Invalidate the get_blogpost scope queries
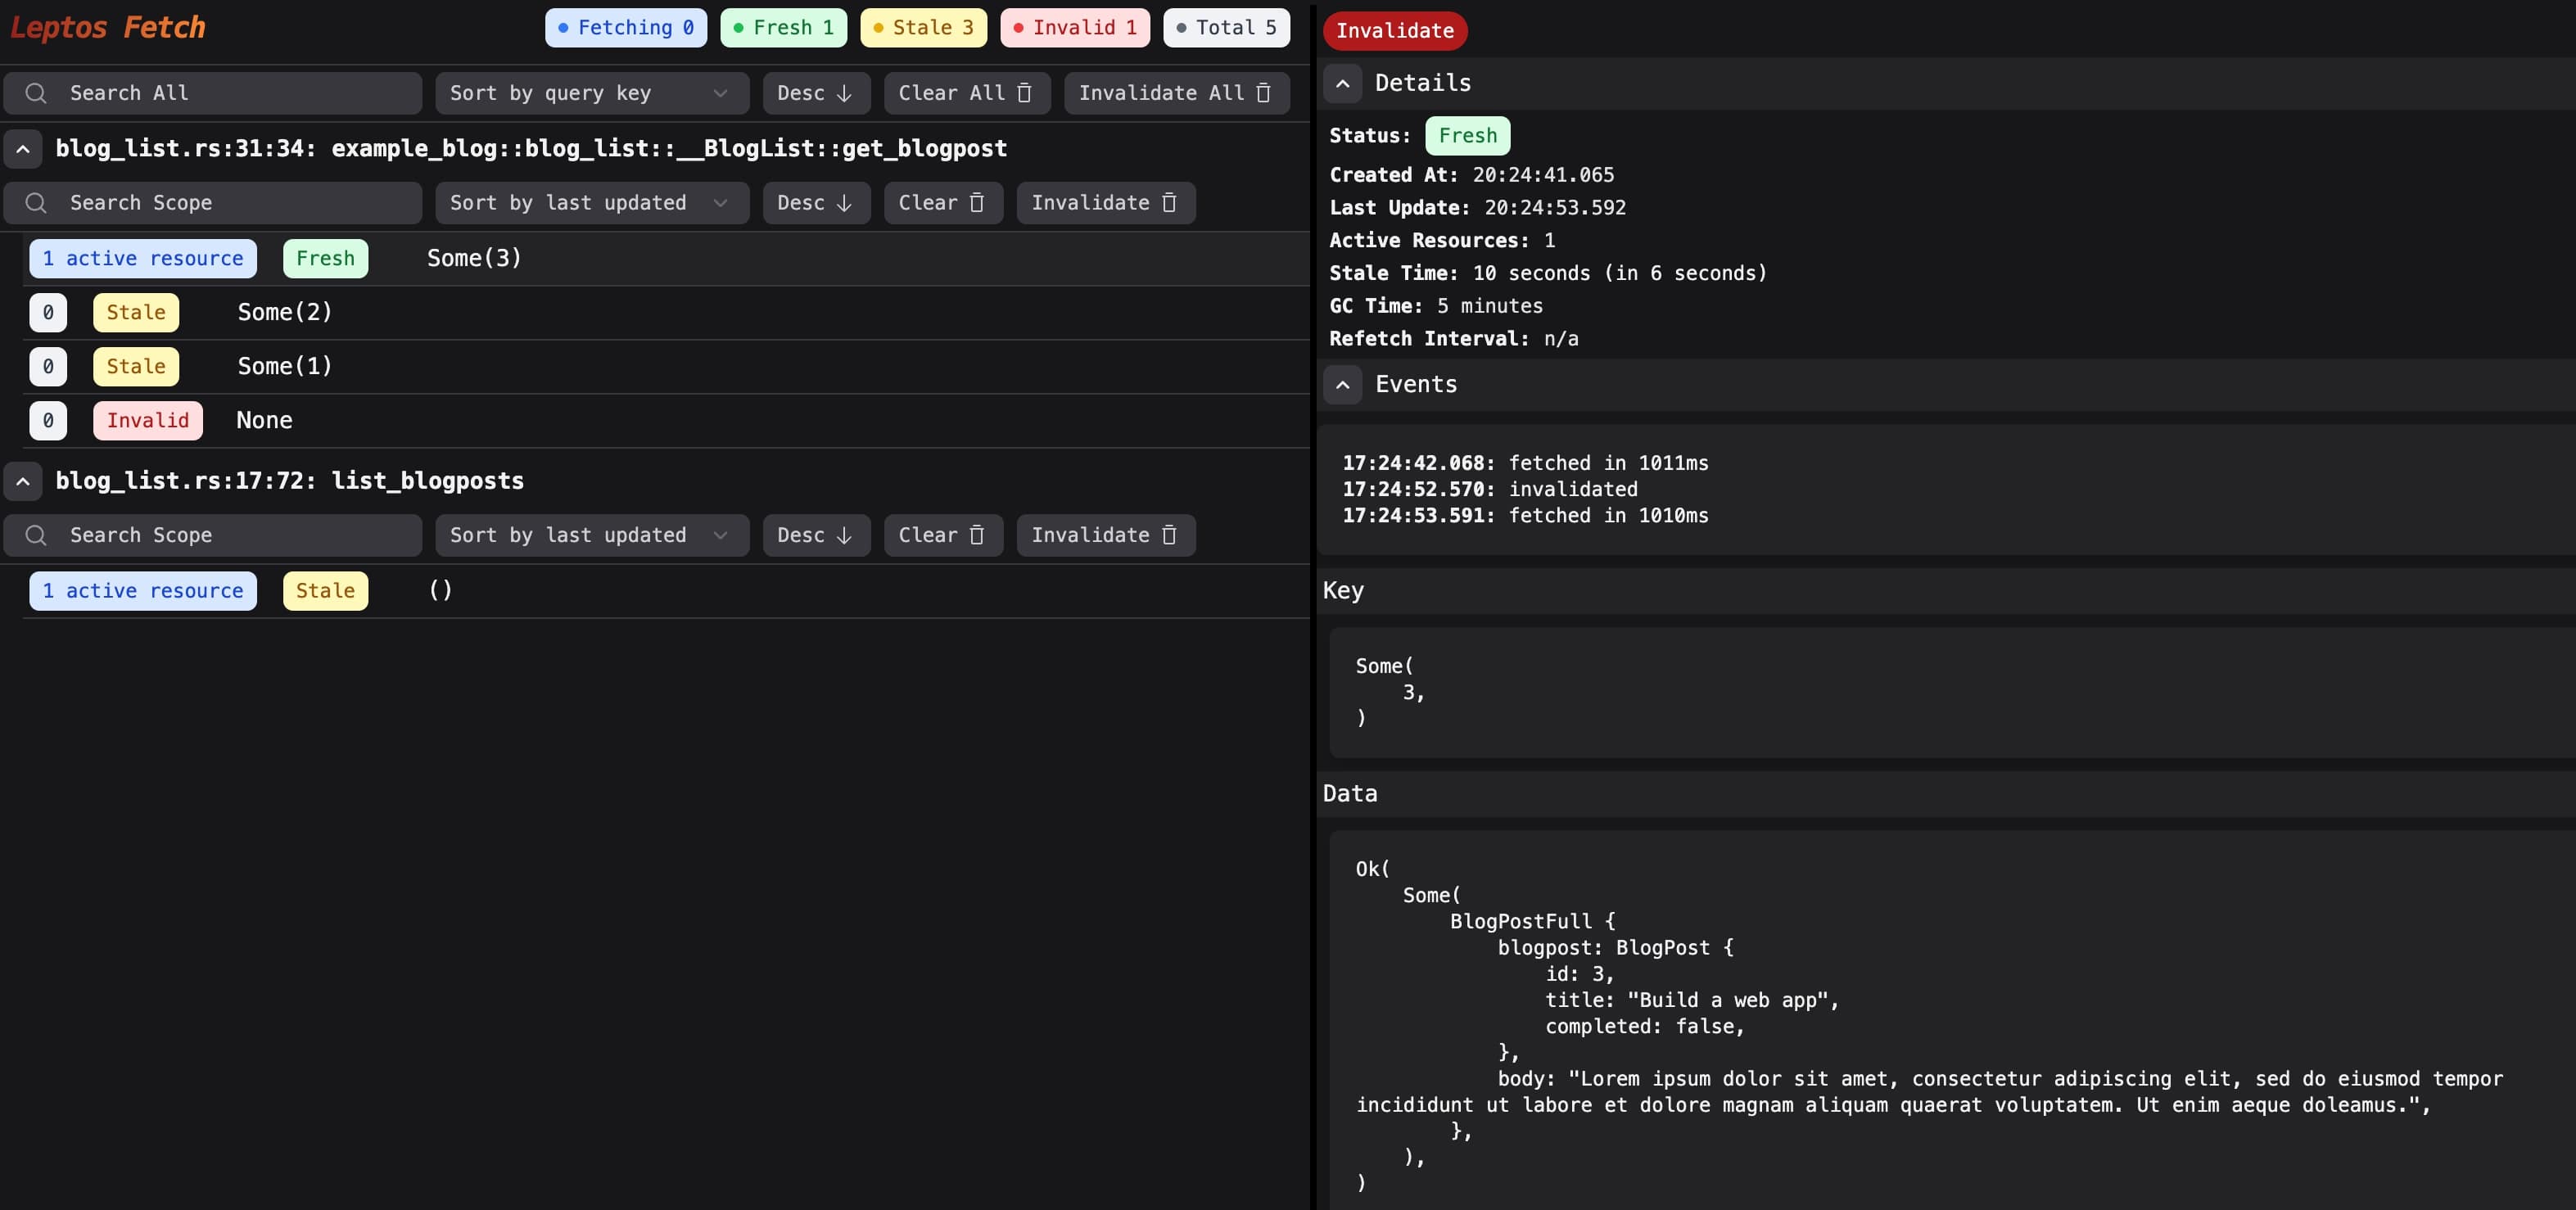 (1104, 203)
